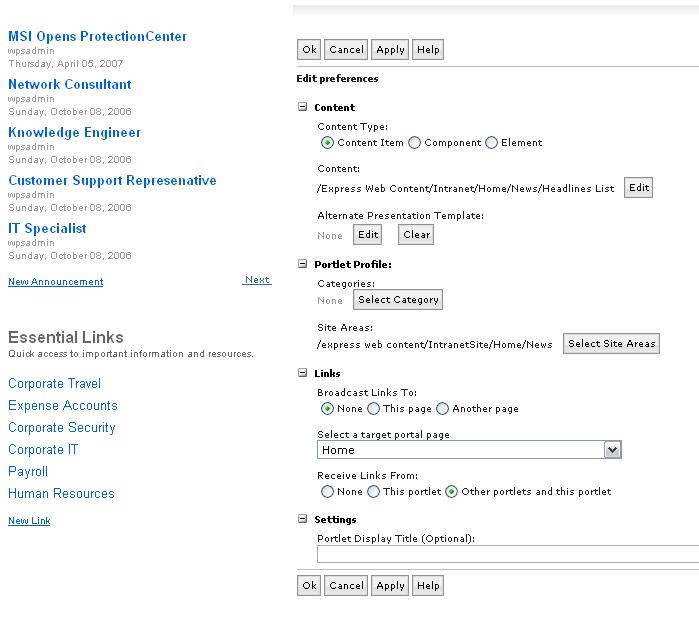Clear the Alternate Presentation Template
Viewport: 699px width, 620px height.
(x=416, y=235)
